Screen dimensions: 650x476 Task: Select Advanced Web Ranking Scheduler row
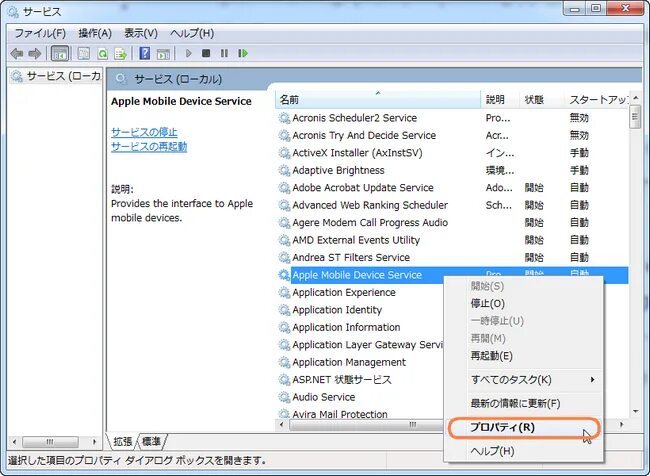click(x=452, y=205)
